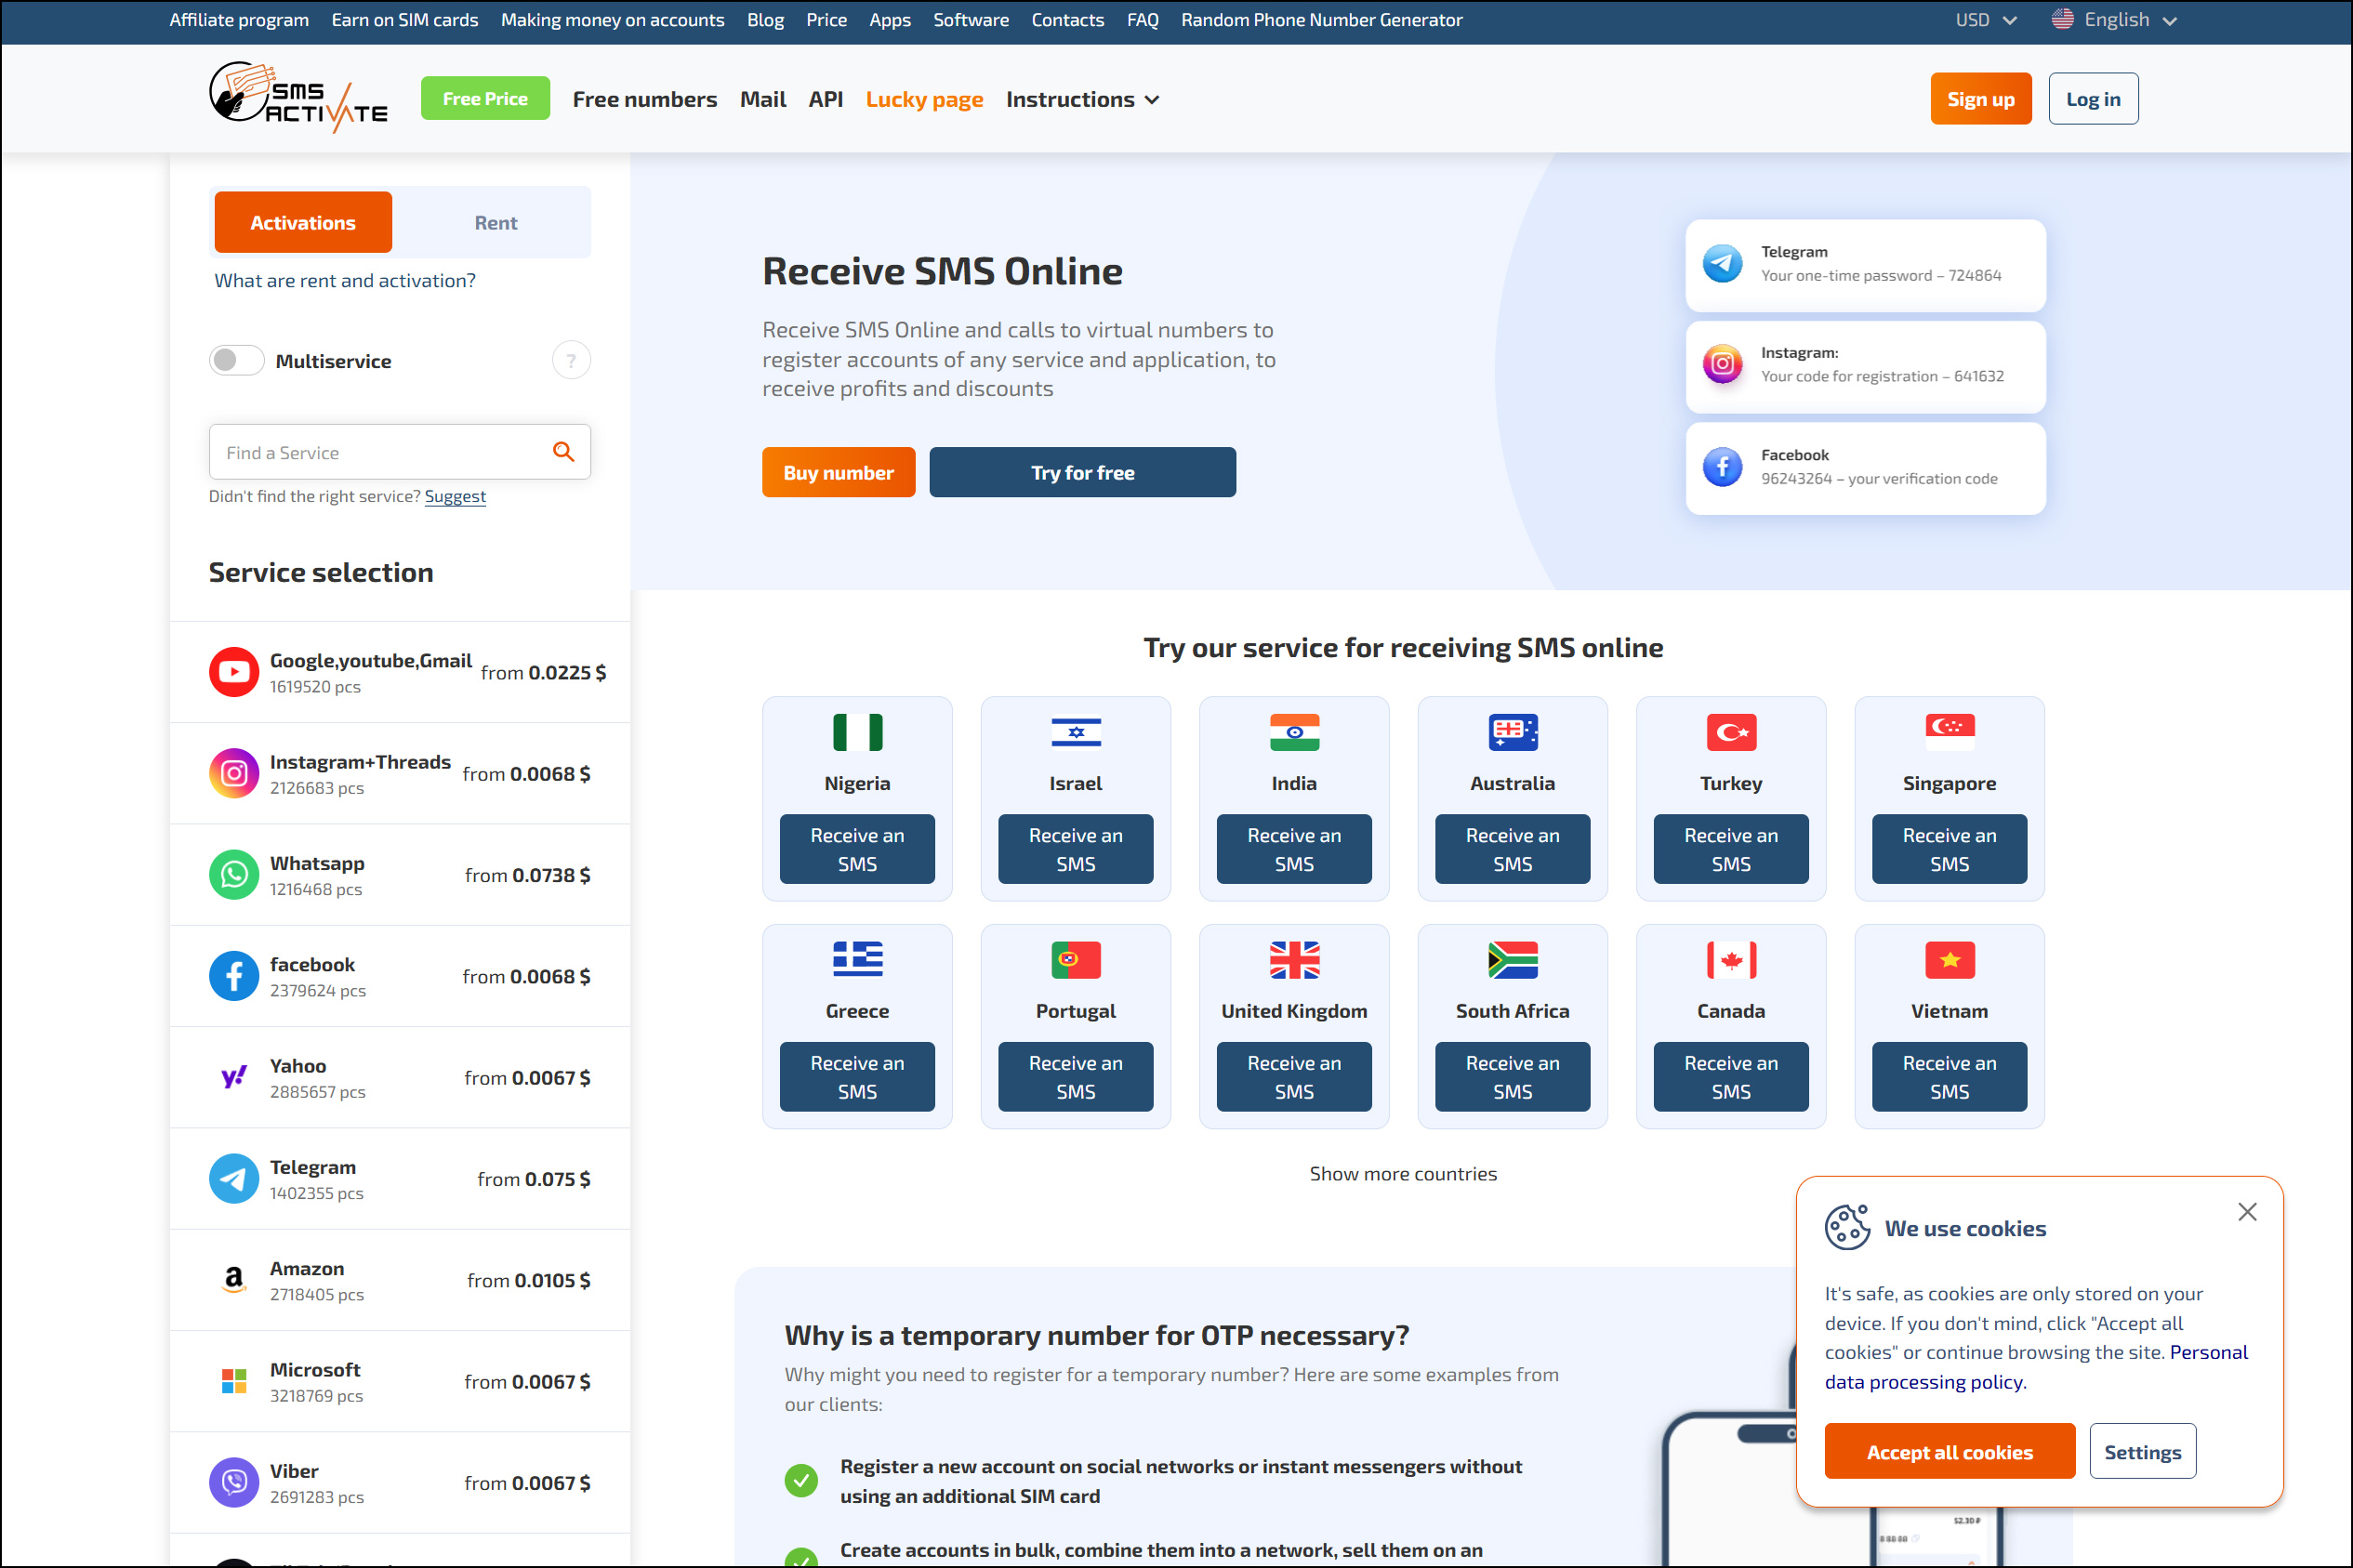Select the Whatsapp service icon
Image resolution: width=2353 pixels, height=1568 pixels.
234,875
